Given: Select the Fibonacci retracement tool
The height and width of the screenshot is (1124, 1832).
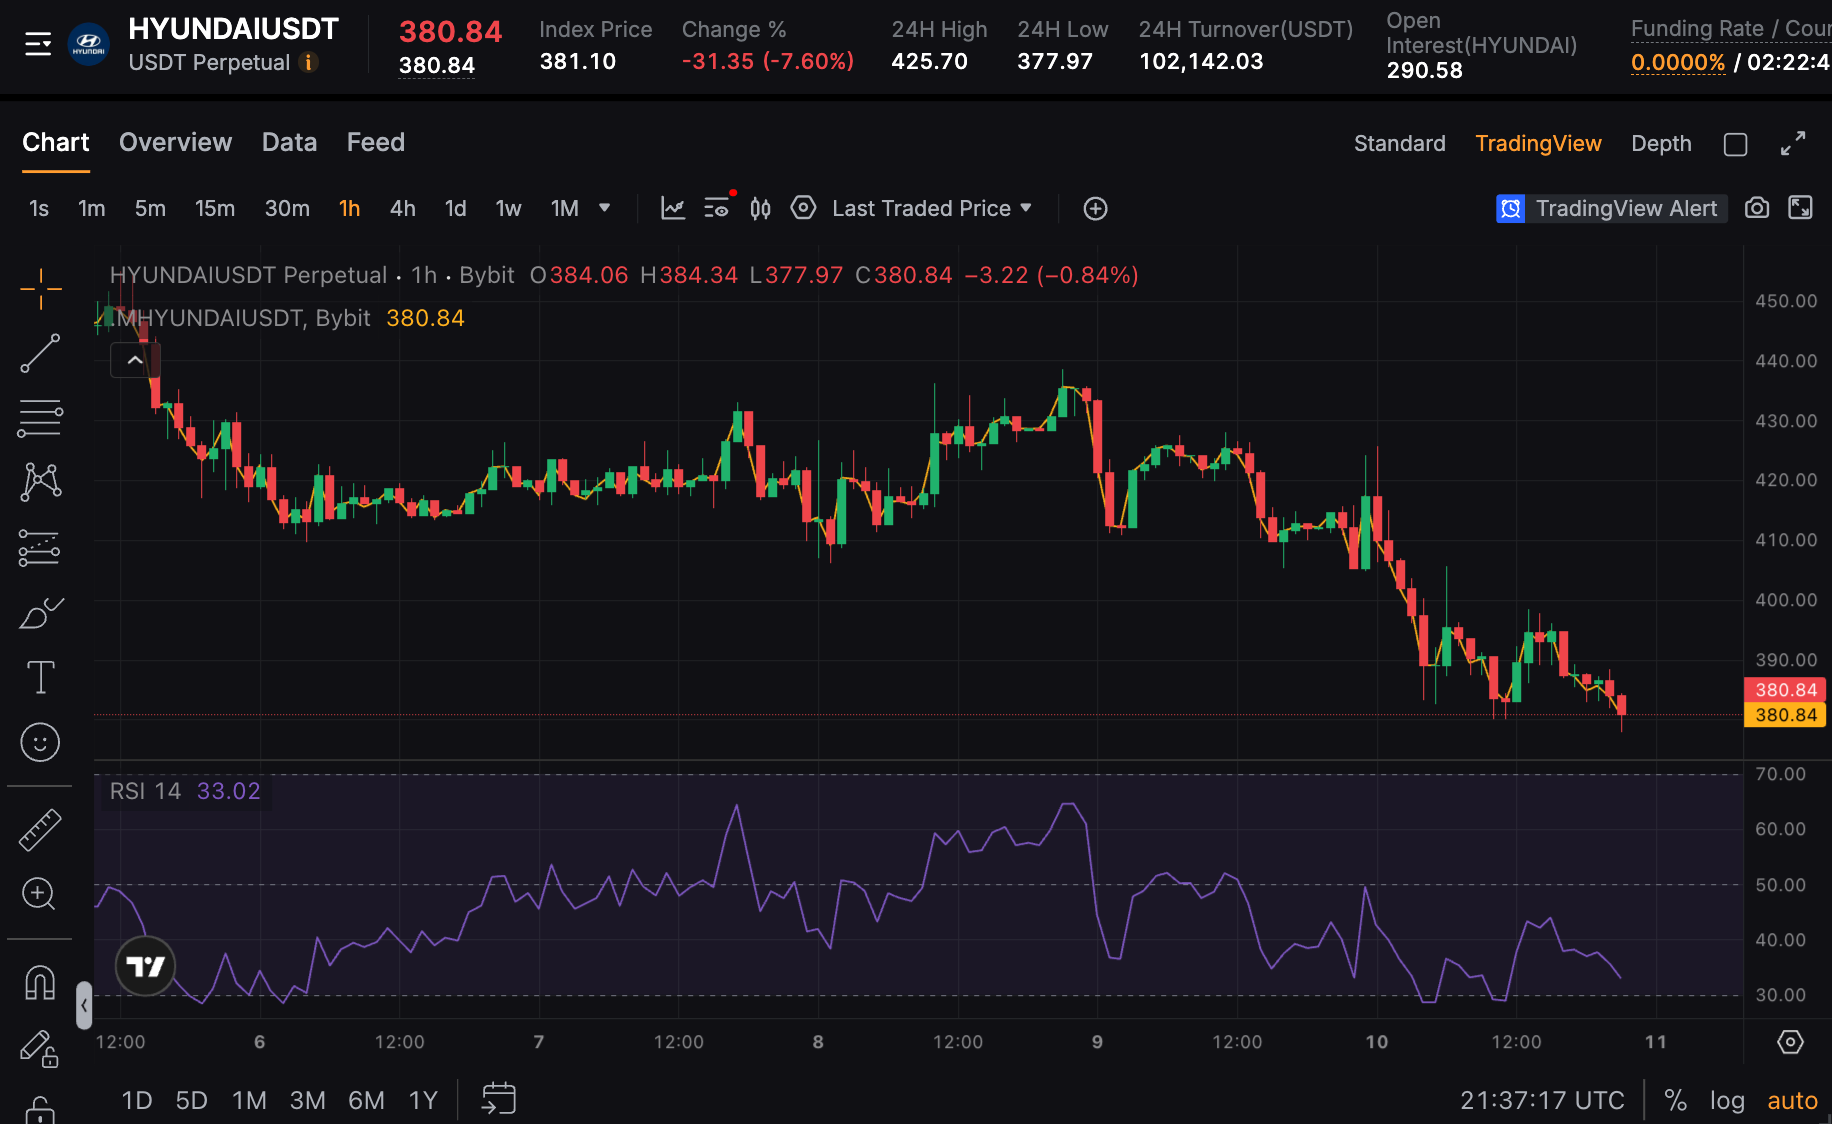Looking at the screenshot, I should [40, 418].
